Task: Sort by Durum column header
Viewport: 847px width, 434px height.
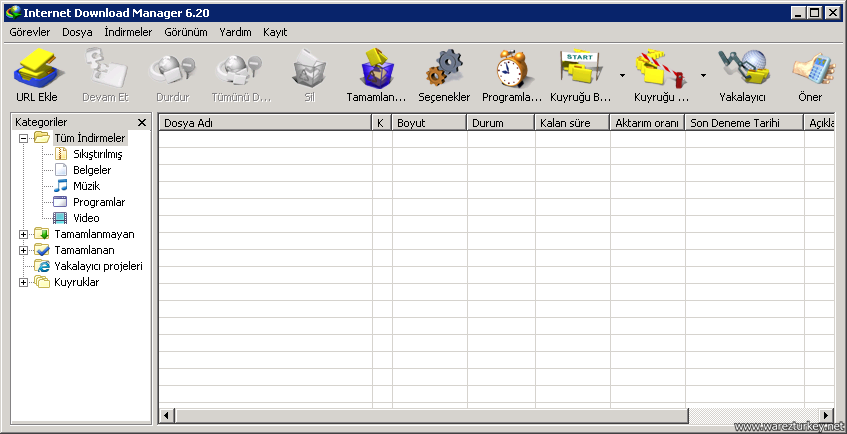Action: [x=501, y=123]
